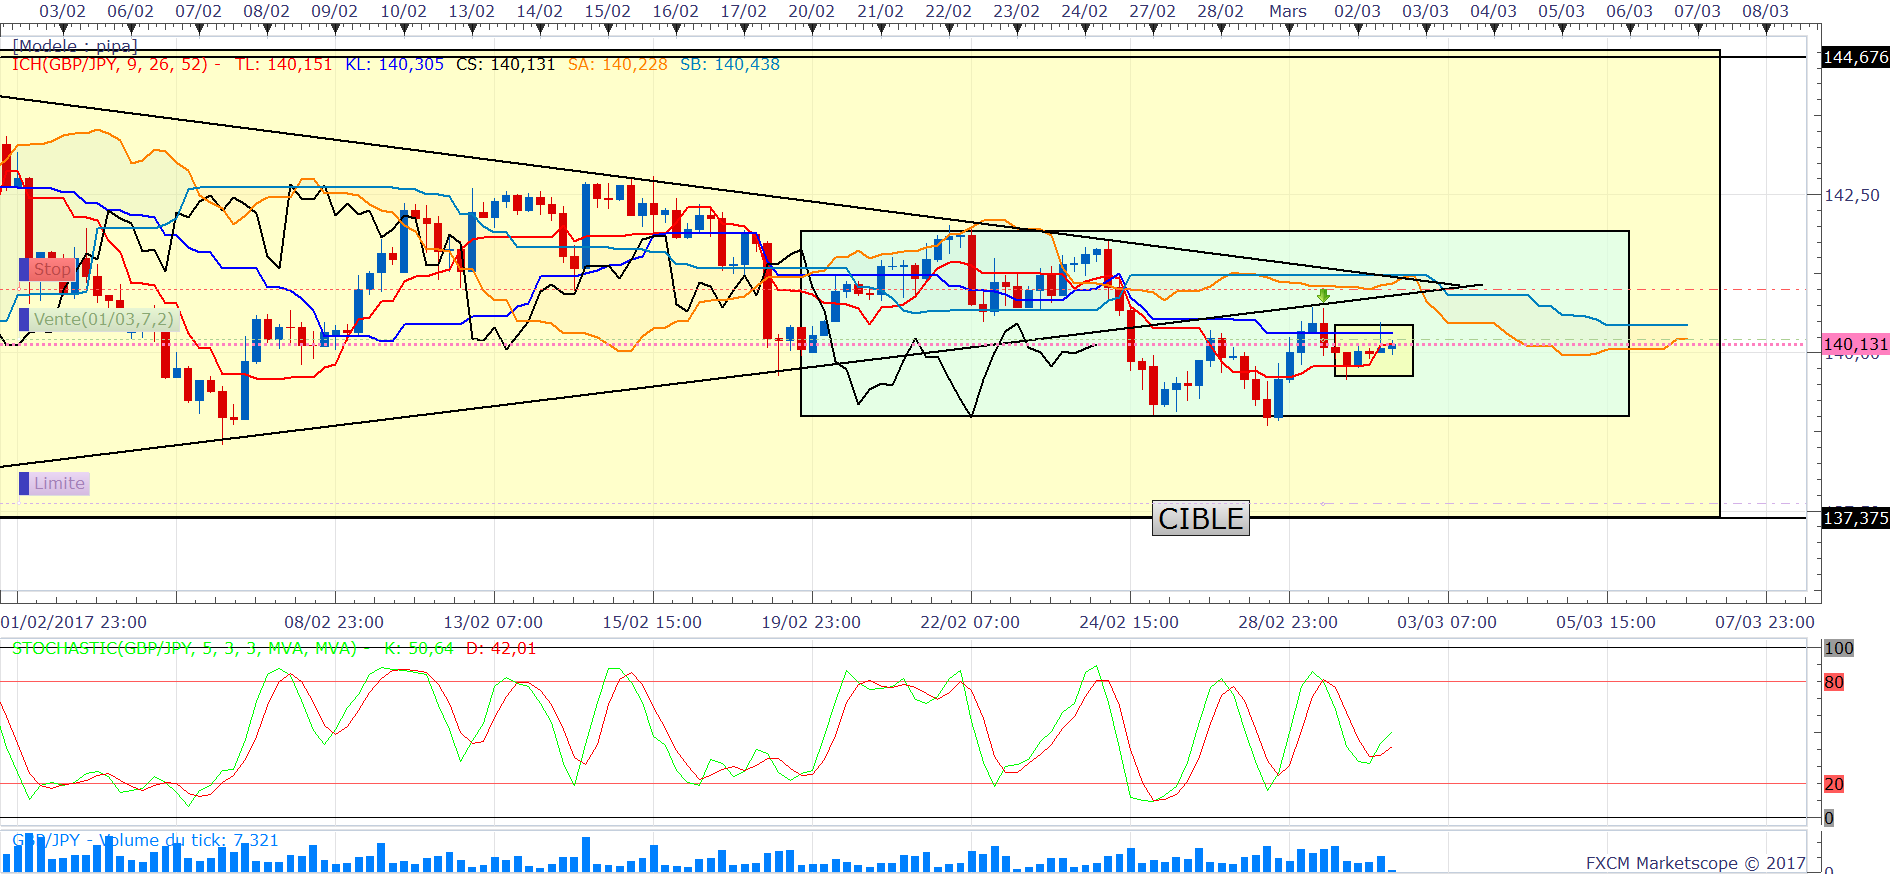Select the blue handle beside Stop
Viewport: 1903px width, 874px height.
[24, 269]
